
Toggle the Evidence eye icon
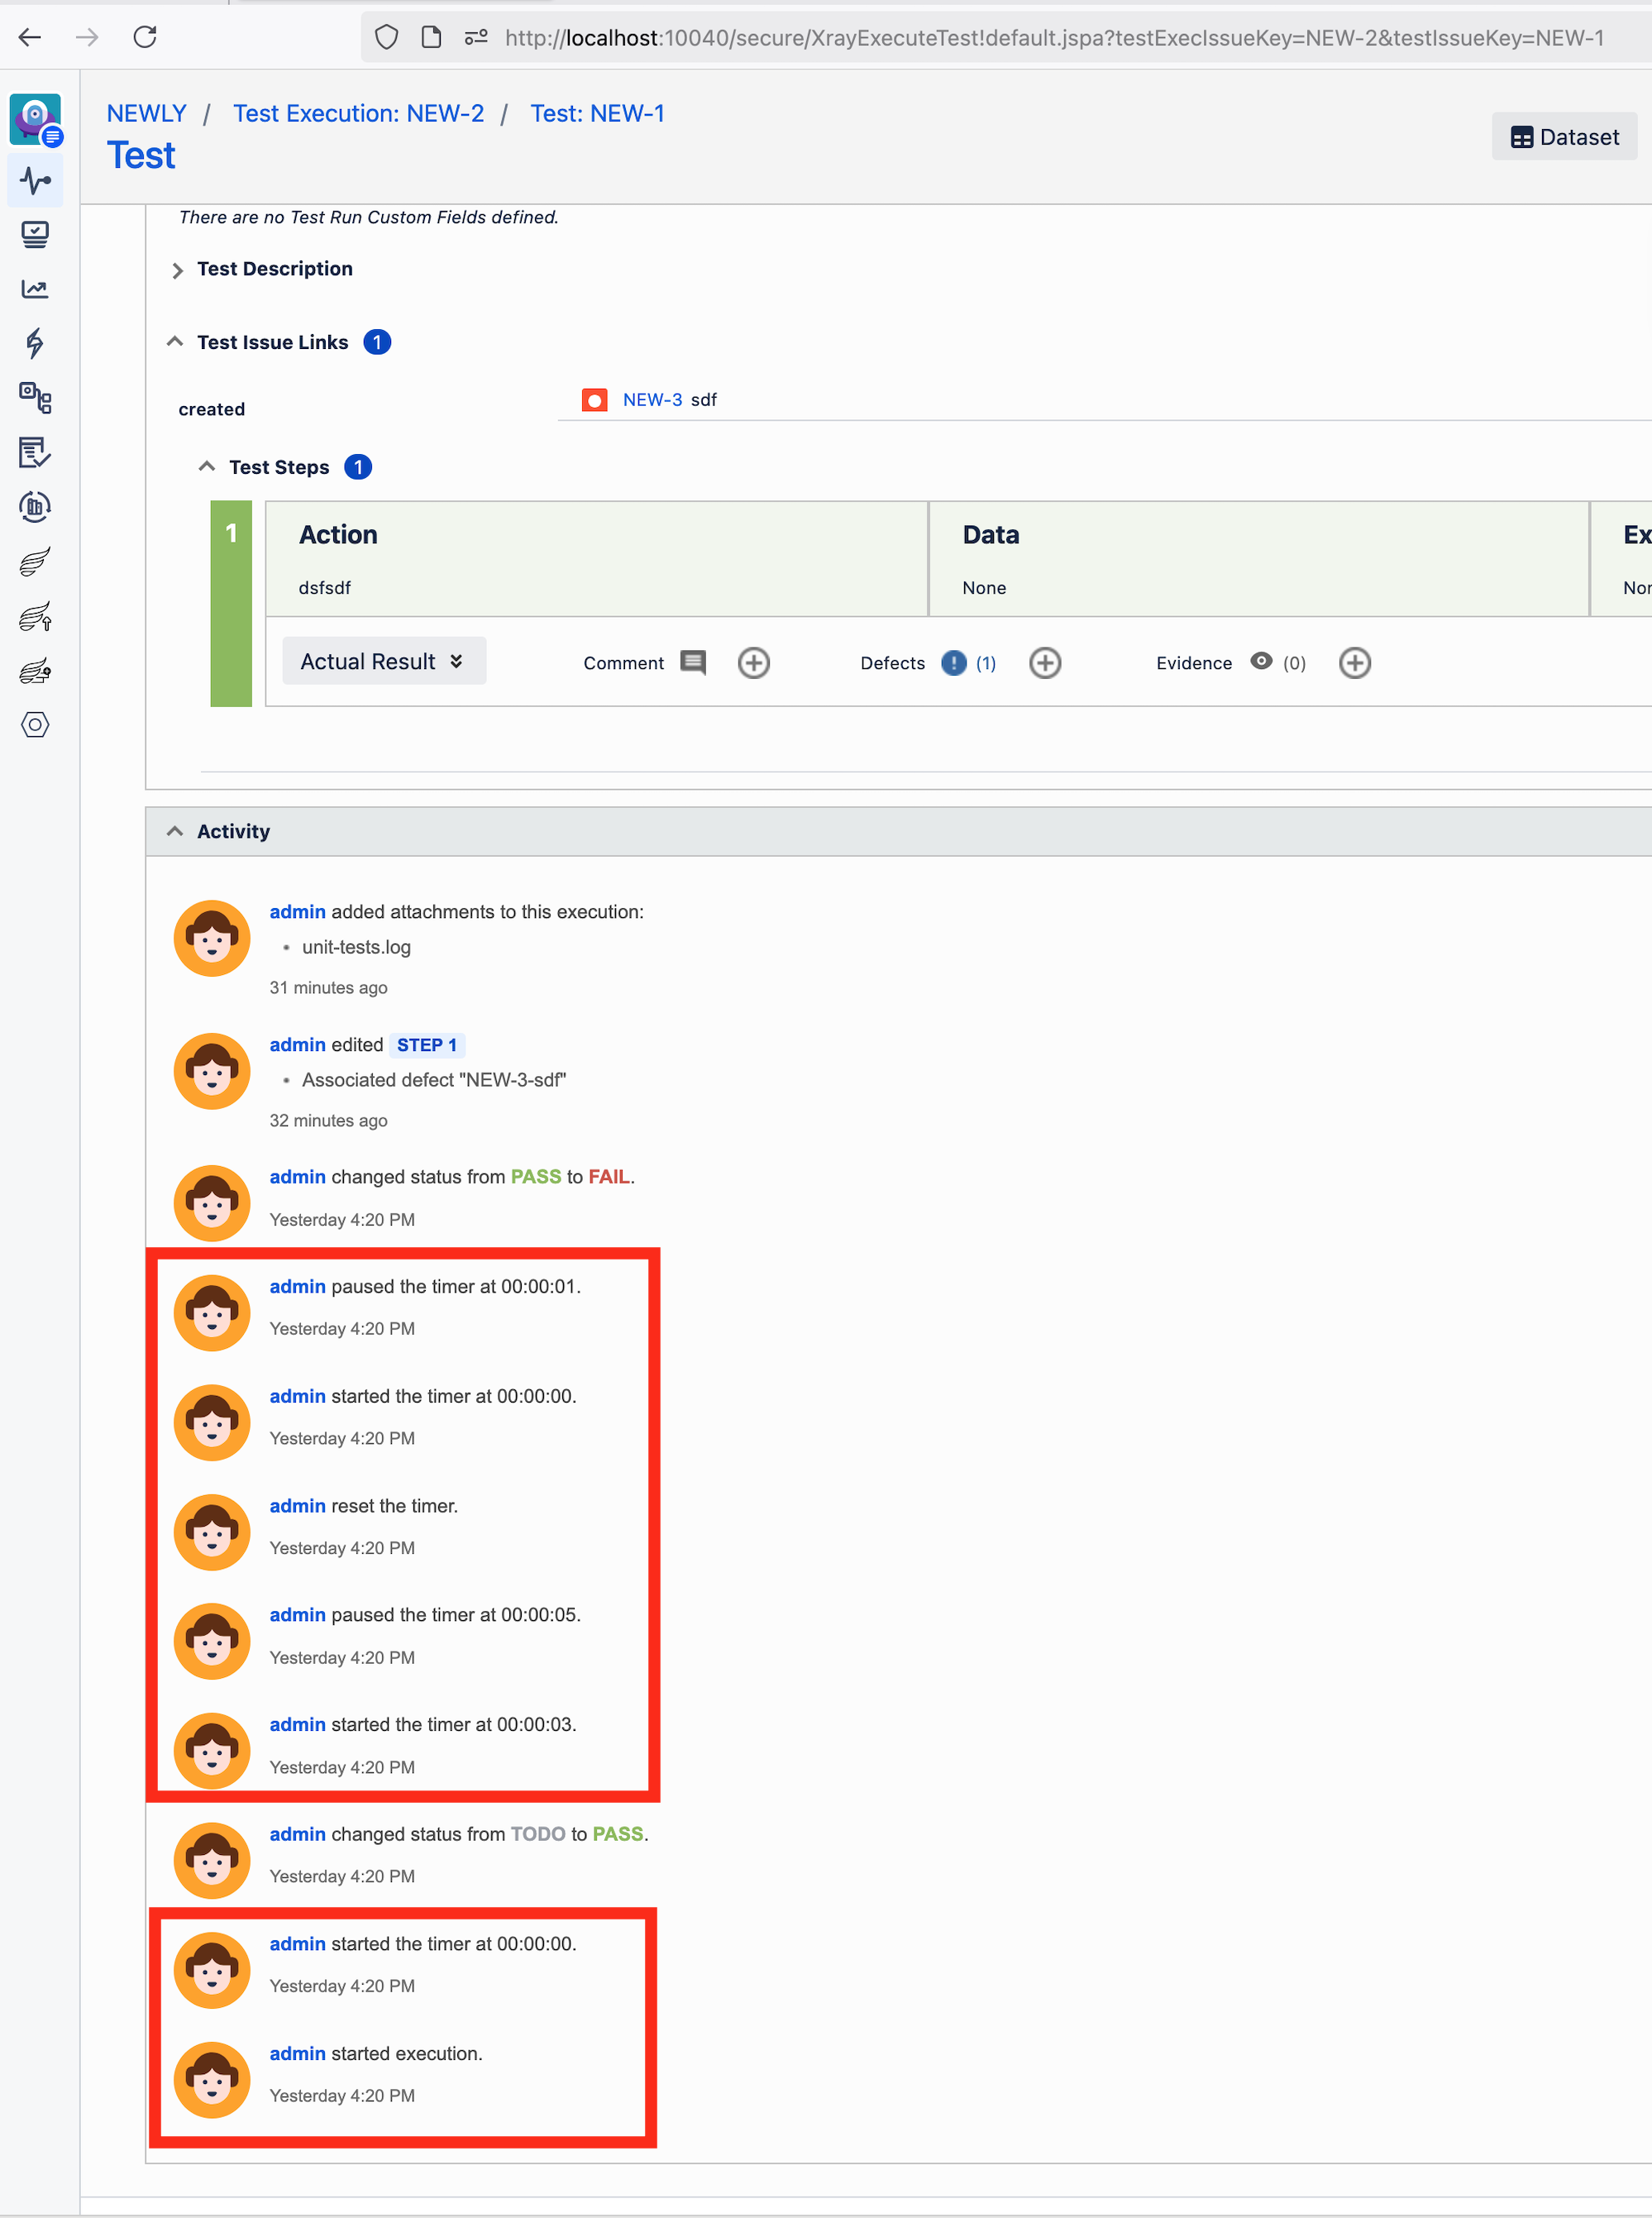1262,661
